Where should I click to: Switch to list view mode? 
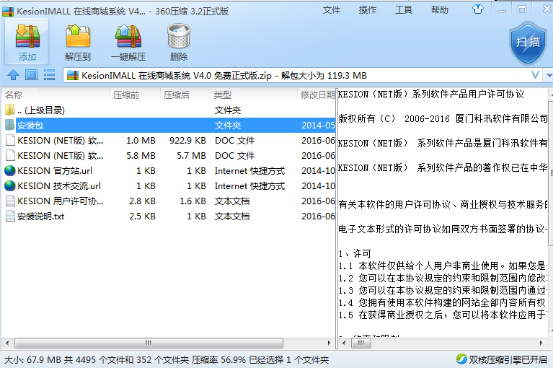[x=49, y=75]
